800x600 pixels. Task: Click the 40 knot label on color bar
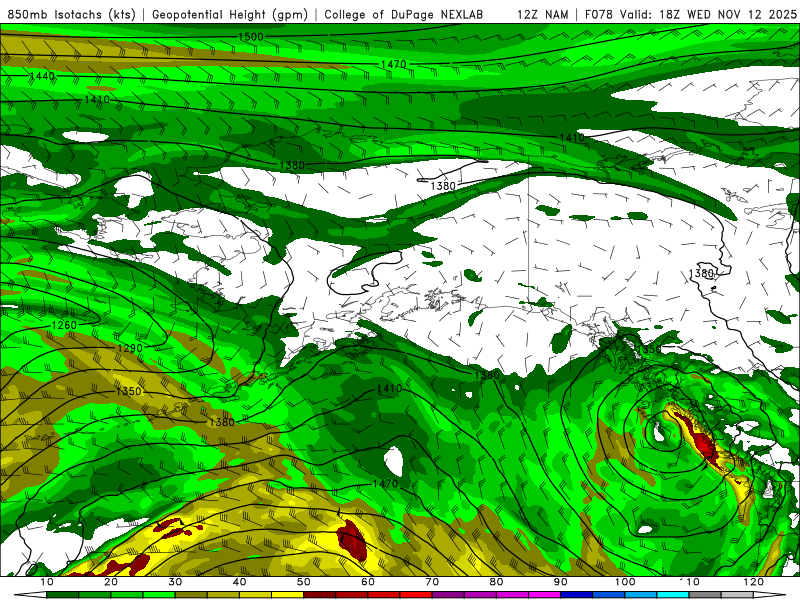(239, 582)
